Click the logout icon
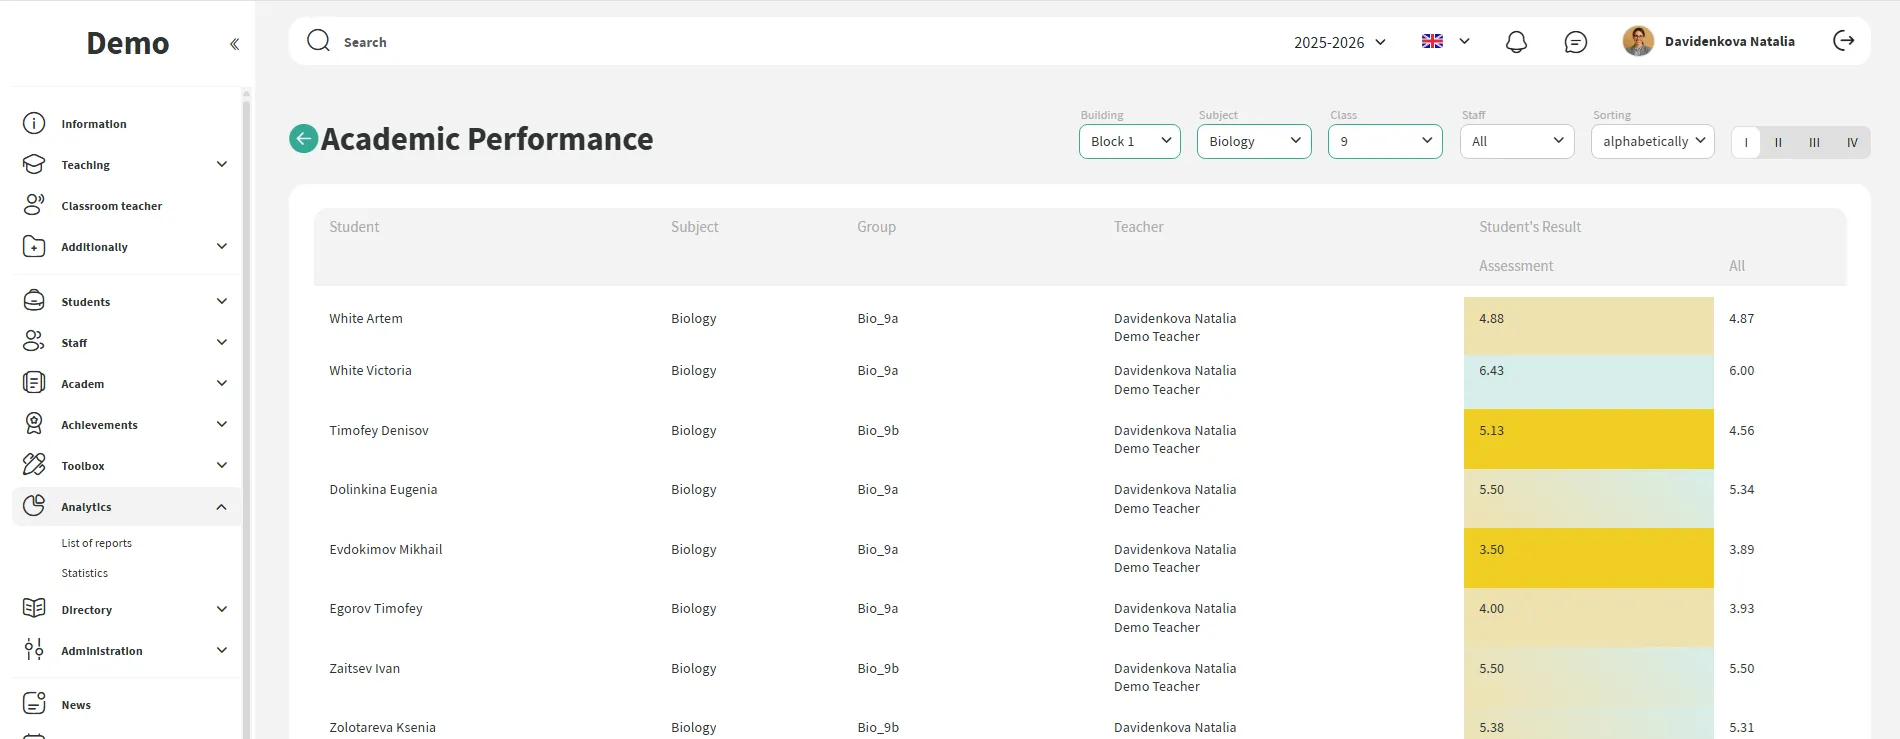The width and height of the screenshot is (1900, 739). tap(1843, 41)
